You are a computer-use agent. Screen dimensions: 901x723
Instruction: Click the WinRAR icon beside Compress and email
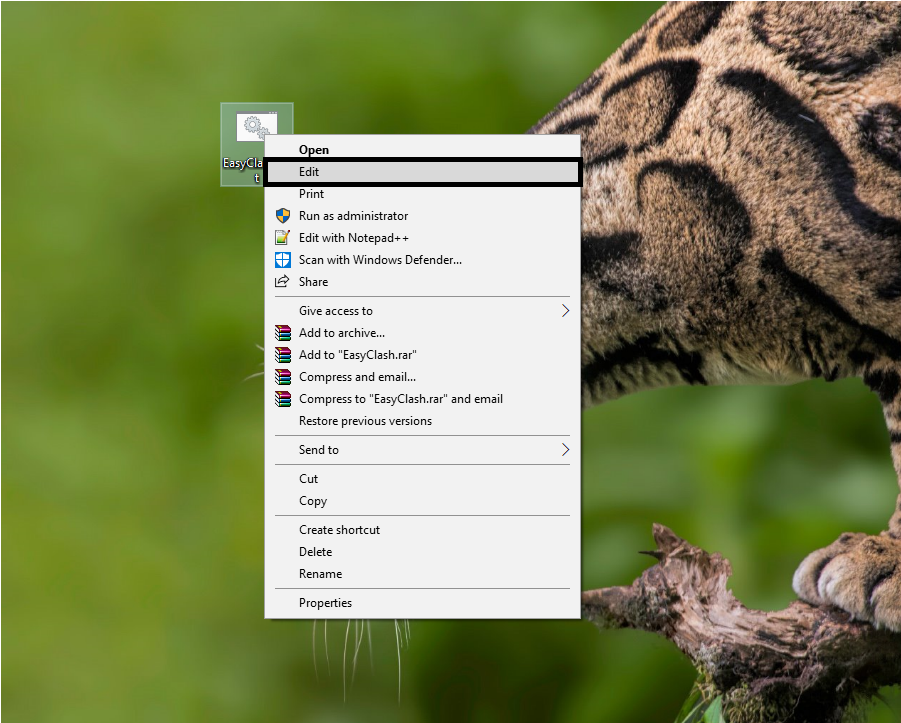click(x=283, y=376)
